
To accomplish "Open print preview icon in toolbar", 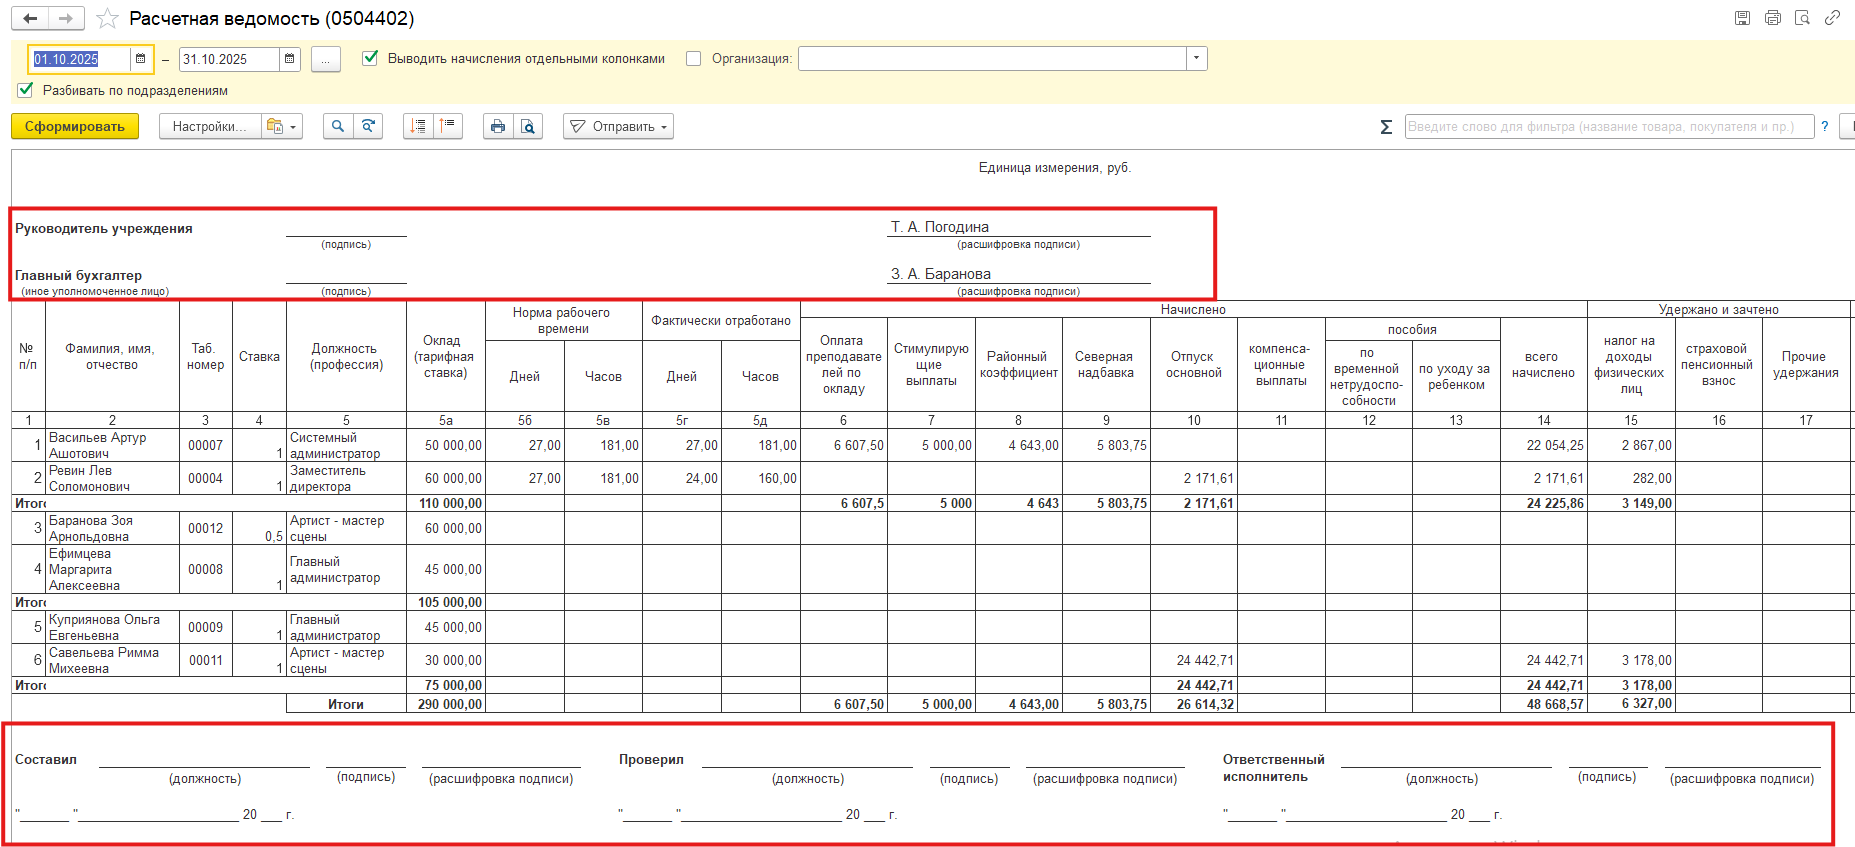I will pyautogui.click(x=528, y=126).
